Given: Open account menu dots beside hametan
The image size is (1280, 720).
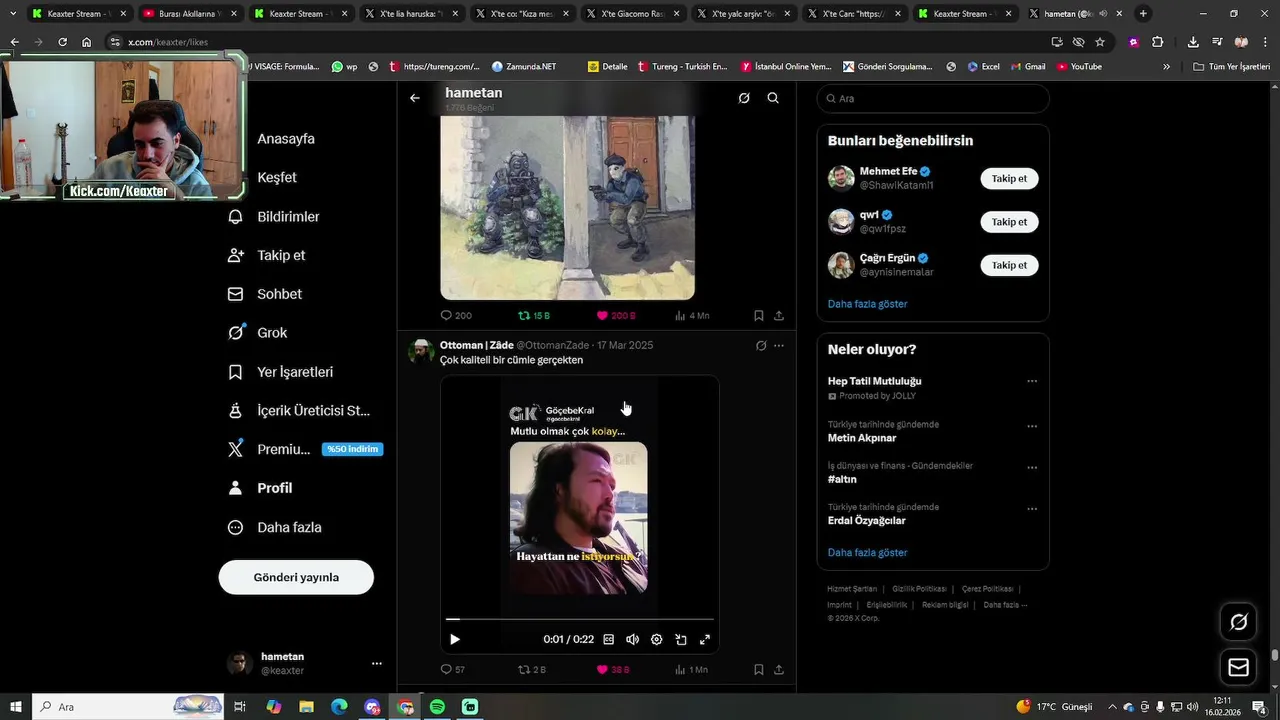Looking at the screenshot, I should [377, 663].
